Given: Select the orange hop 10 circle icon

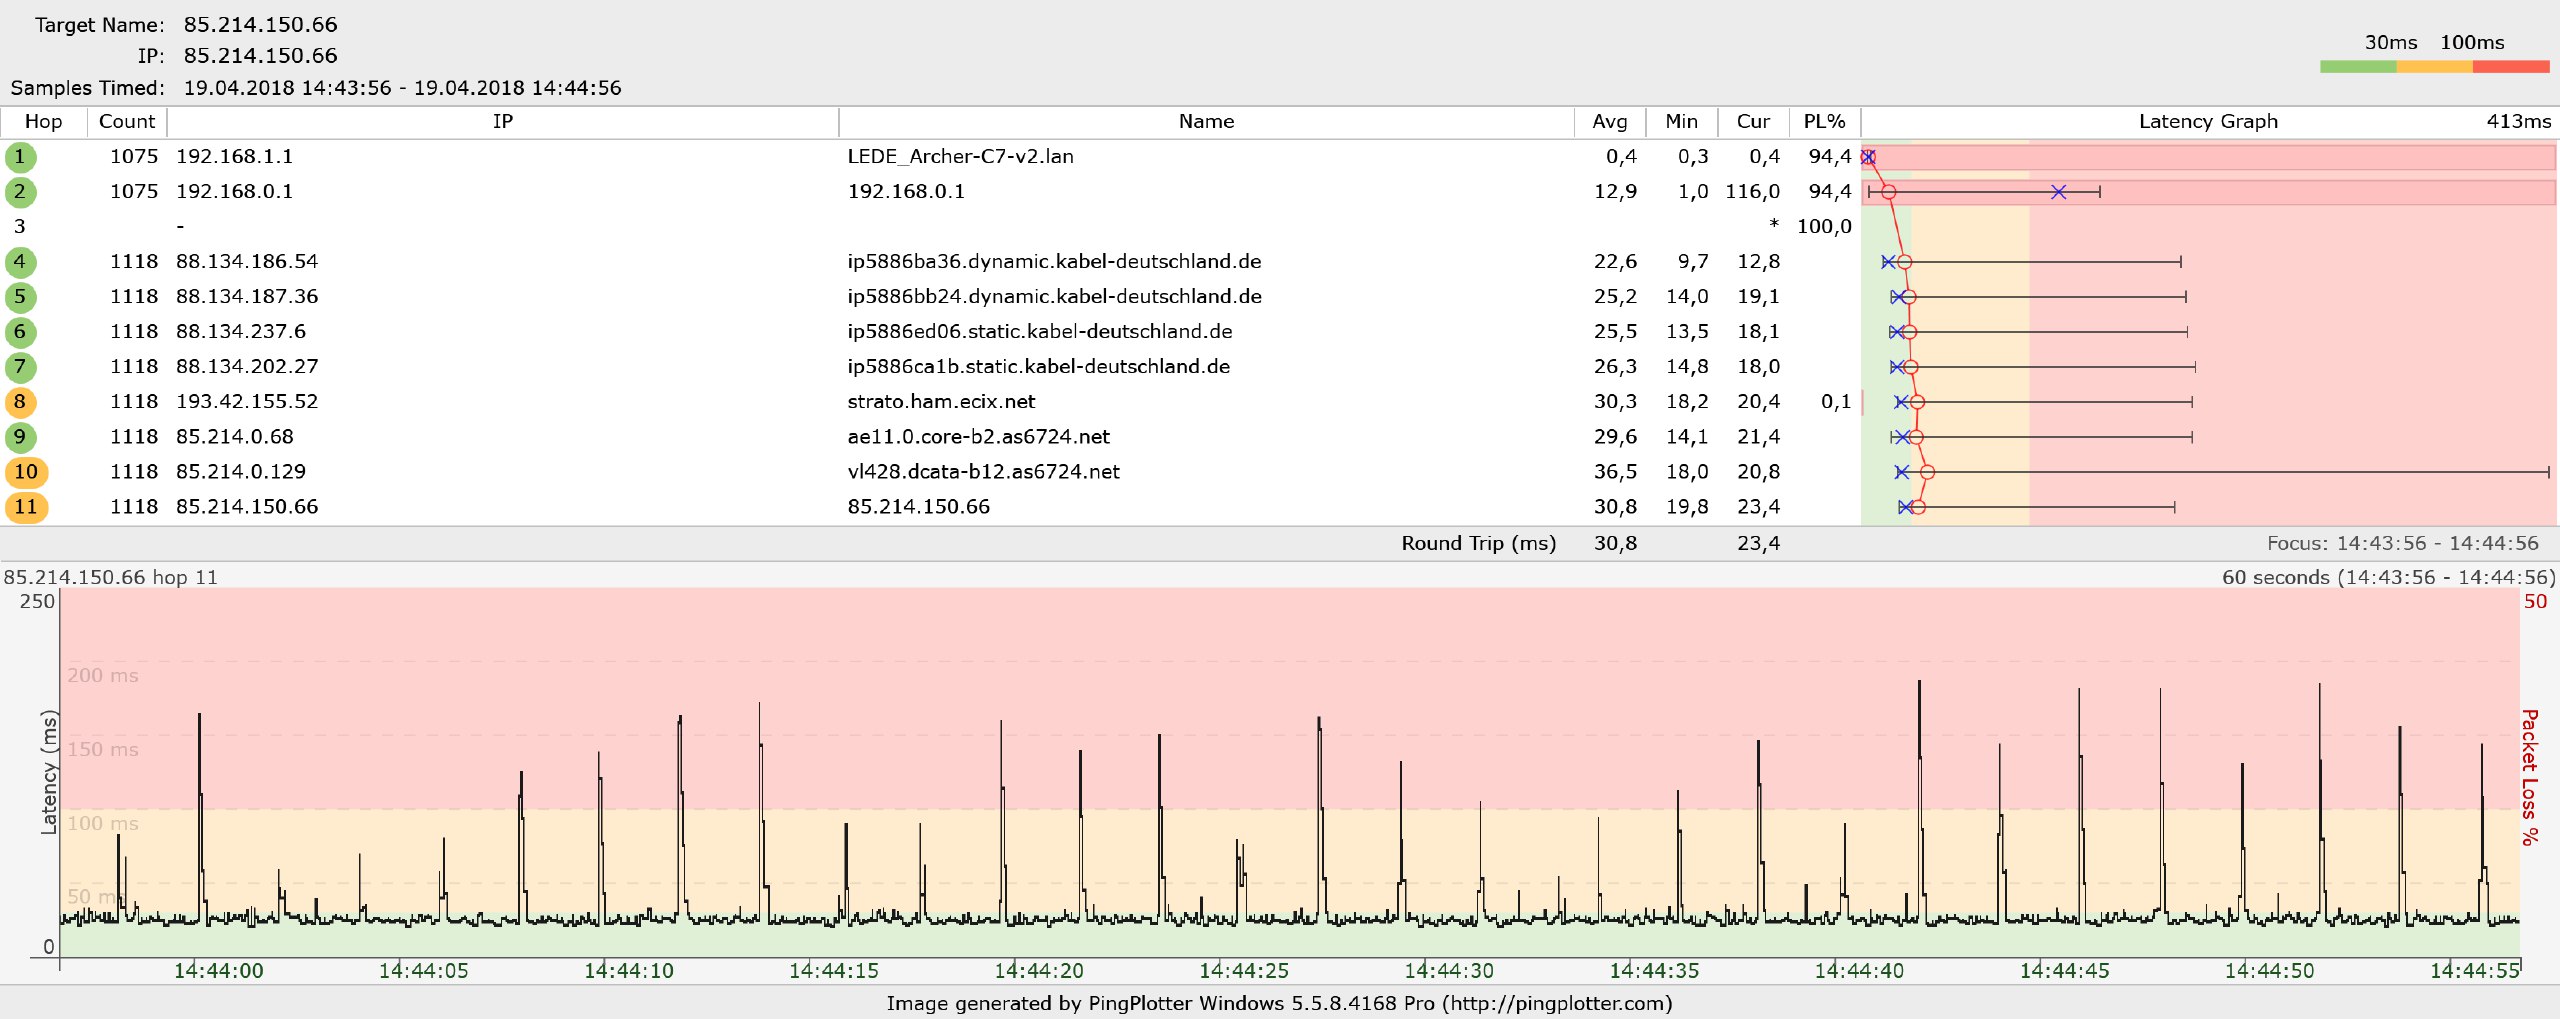Looking at the screenshot, I should 26,472.
